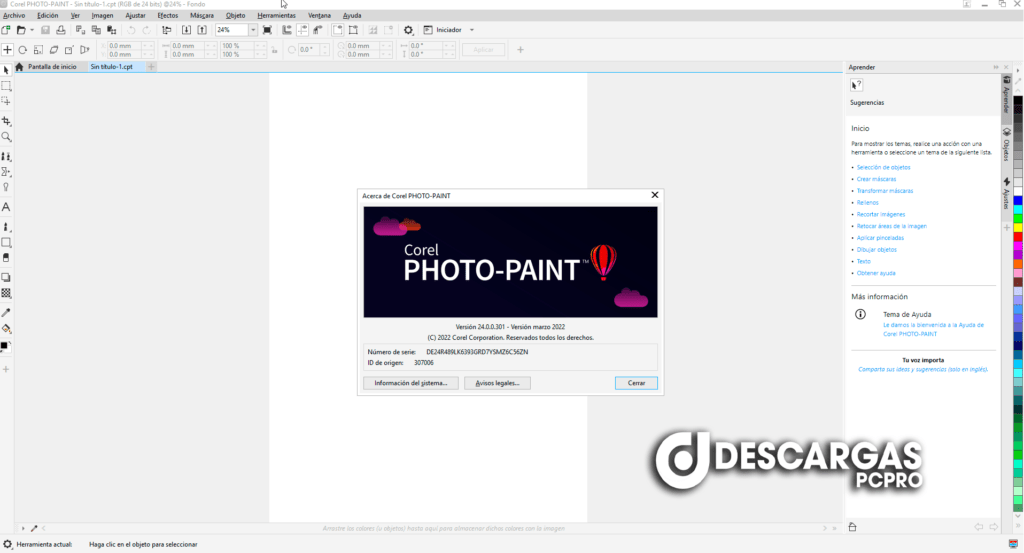Screen dimensions: 1024x553
Task: Open the Herramientas menu
Action: 276,16
